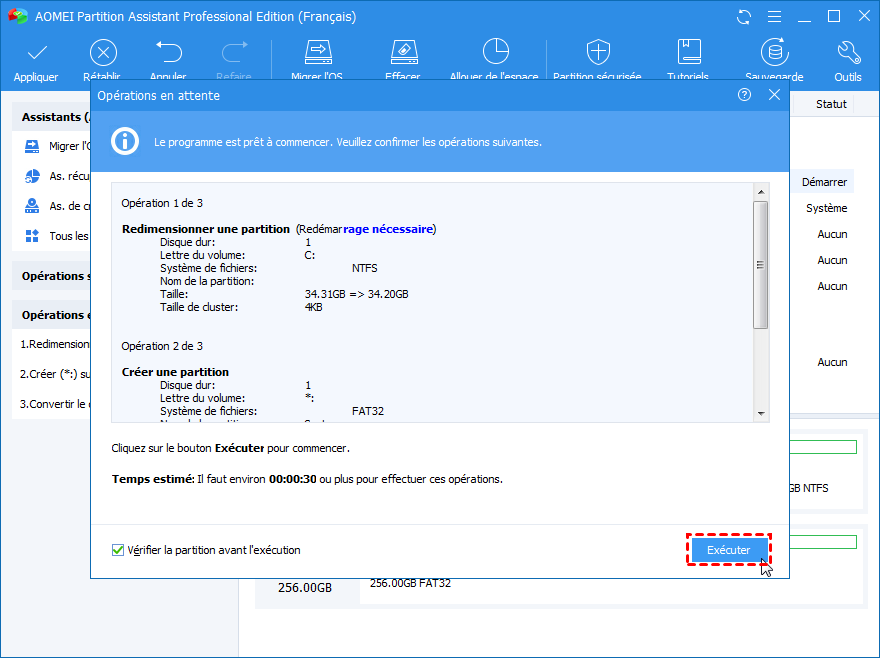Select the Effacer disk wipe tool
Viewport: 880px width, 658px height.
pos(404,52)
